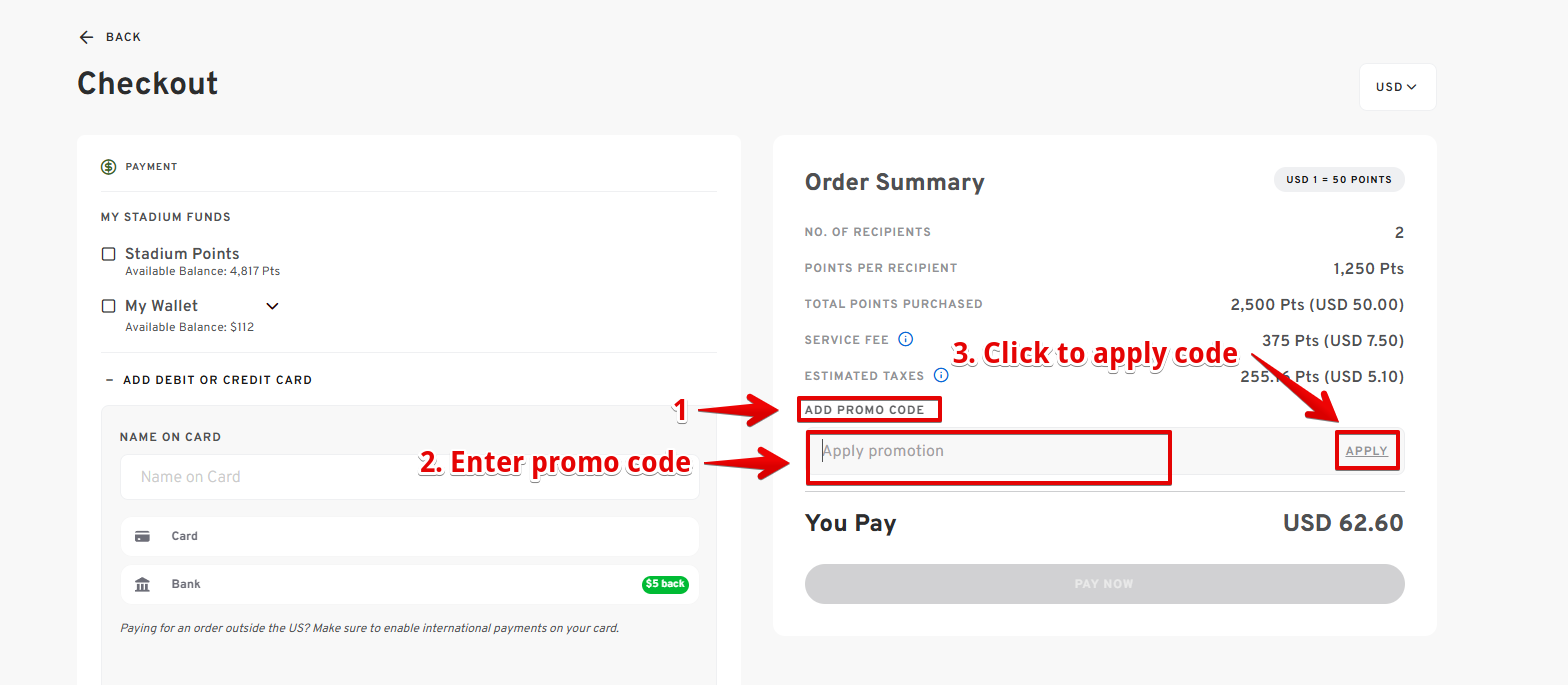The width and height of the screenshot is (1568, 685).
Task: Check the My Wallet checkbox
Action: 109,306
